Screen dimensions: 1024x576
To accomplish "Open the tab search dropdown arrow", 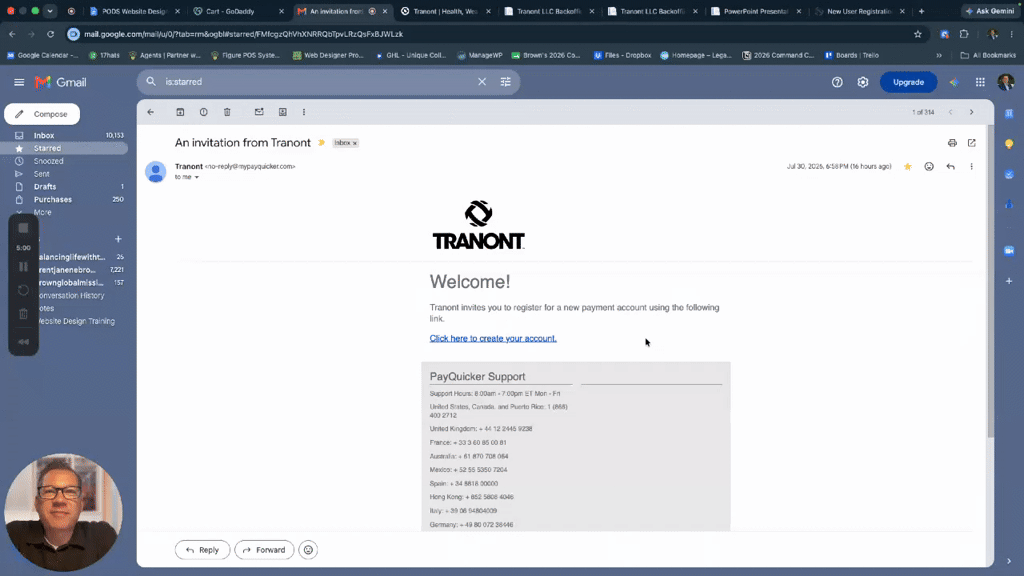I will point(50,11).
